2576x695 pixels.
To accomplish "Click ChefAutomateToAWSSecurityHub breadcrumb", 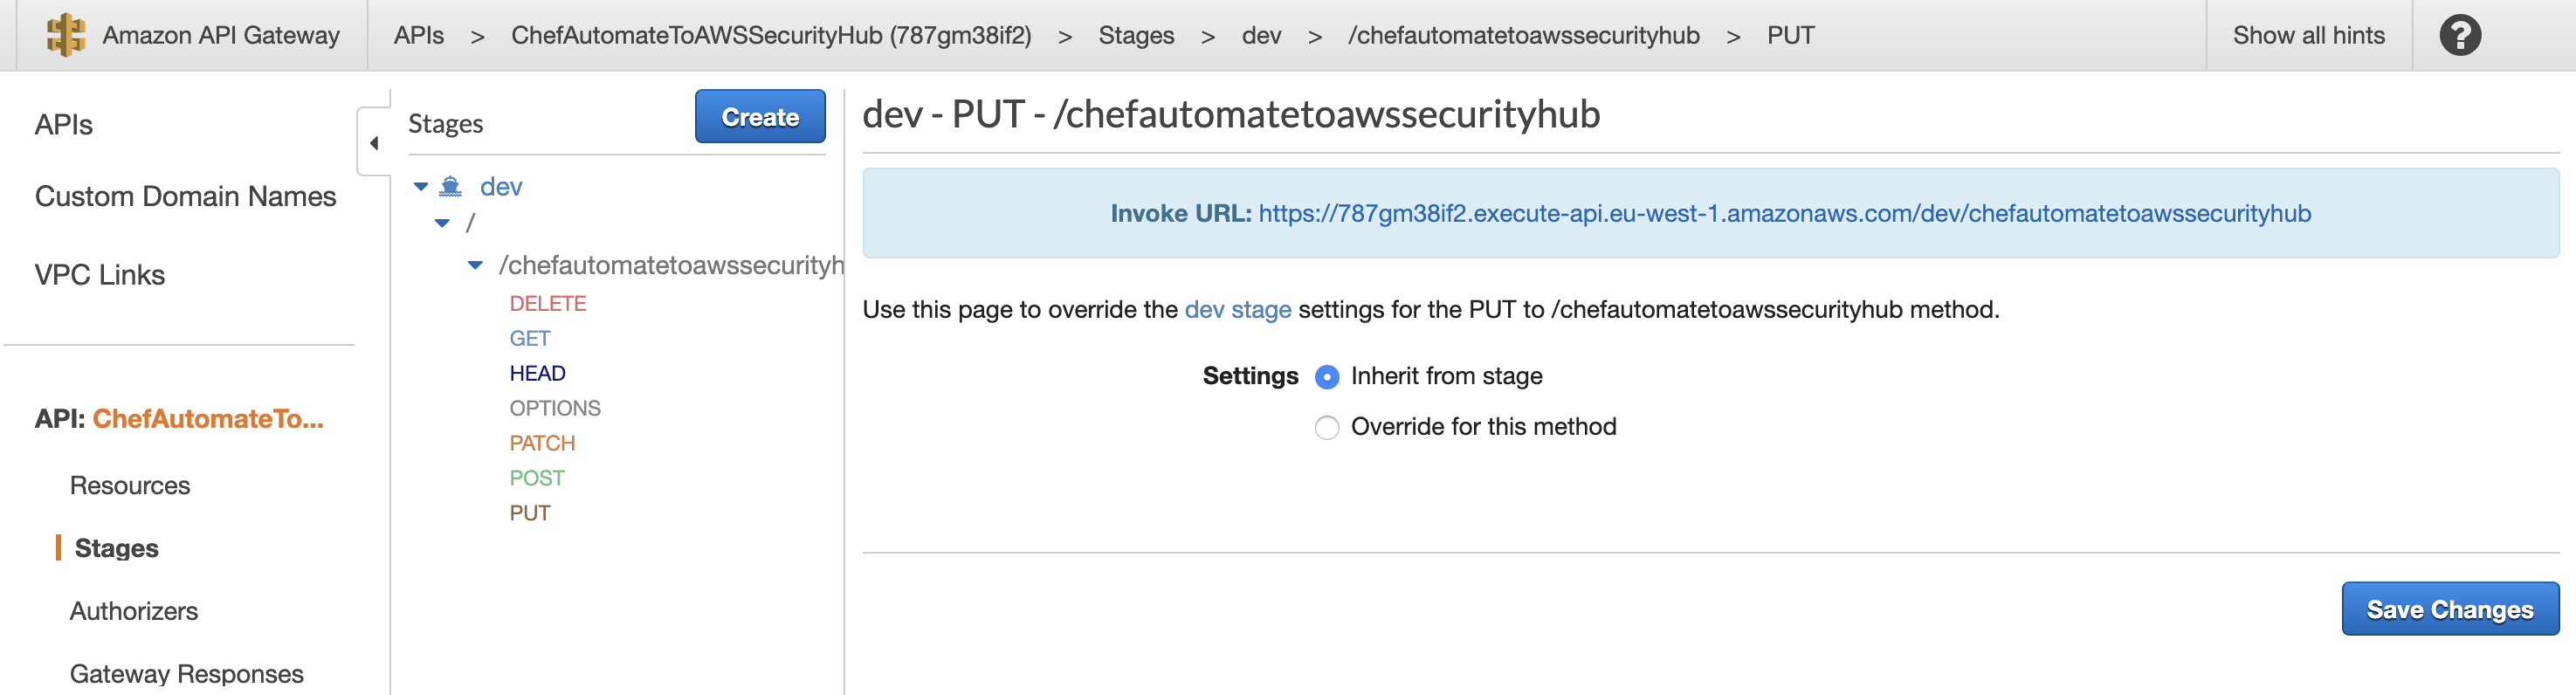I will [771, 35].
